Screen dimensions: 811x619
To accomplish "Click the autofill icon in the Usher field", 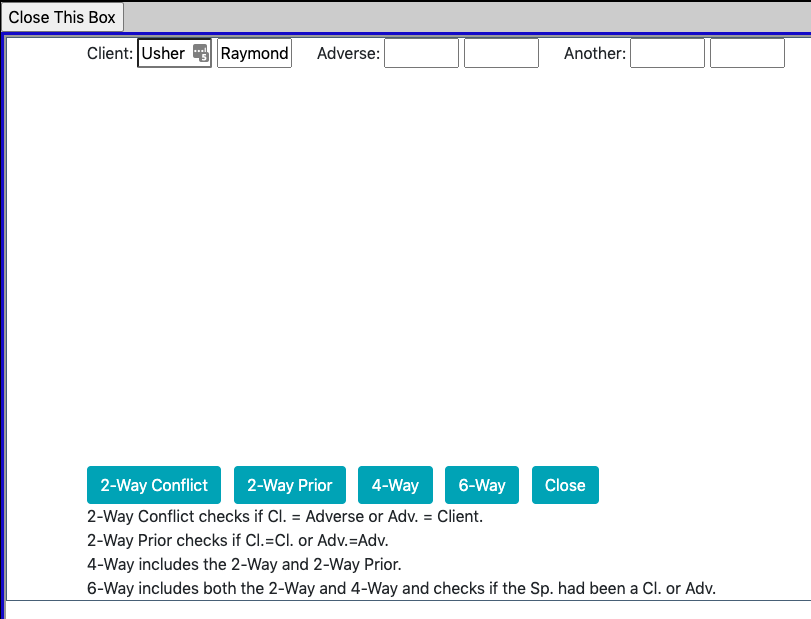I will [200, 54].
